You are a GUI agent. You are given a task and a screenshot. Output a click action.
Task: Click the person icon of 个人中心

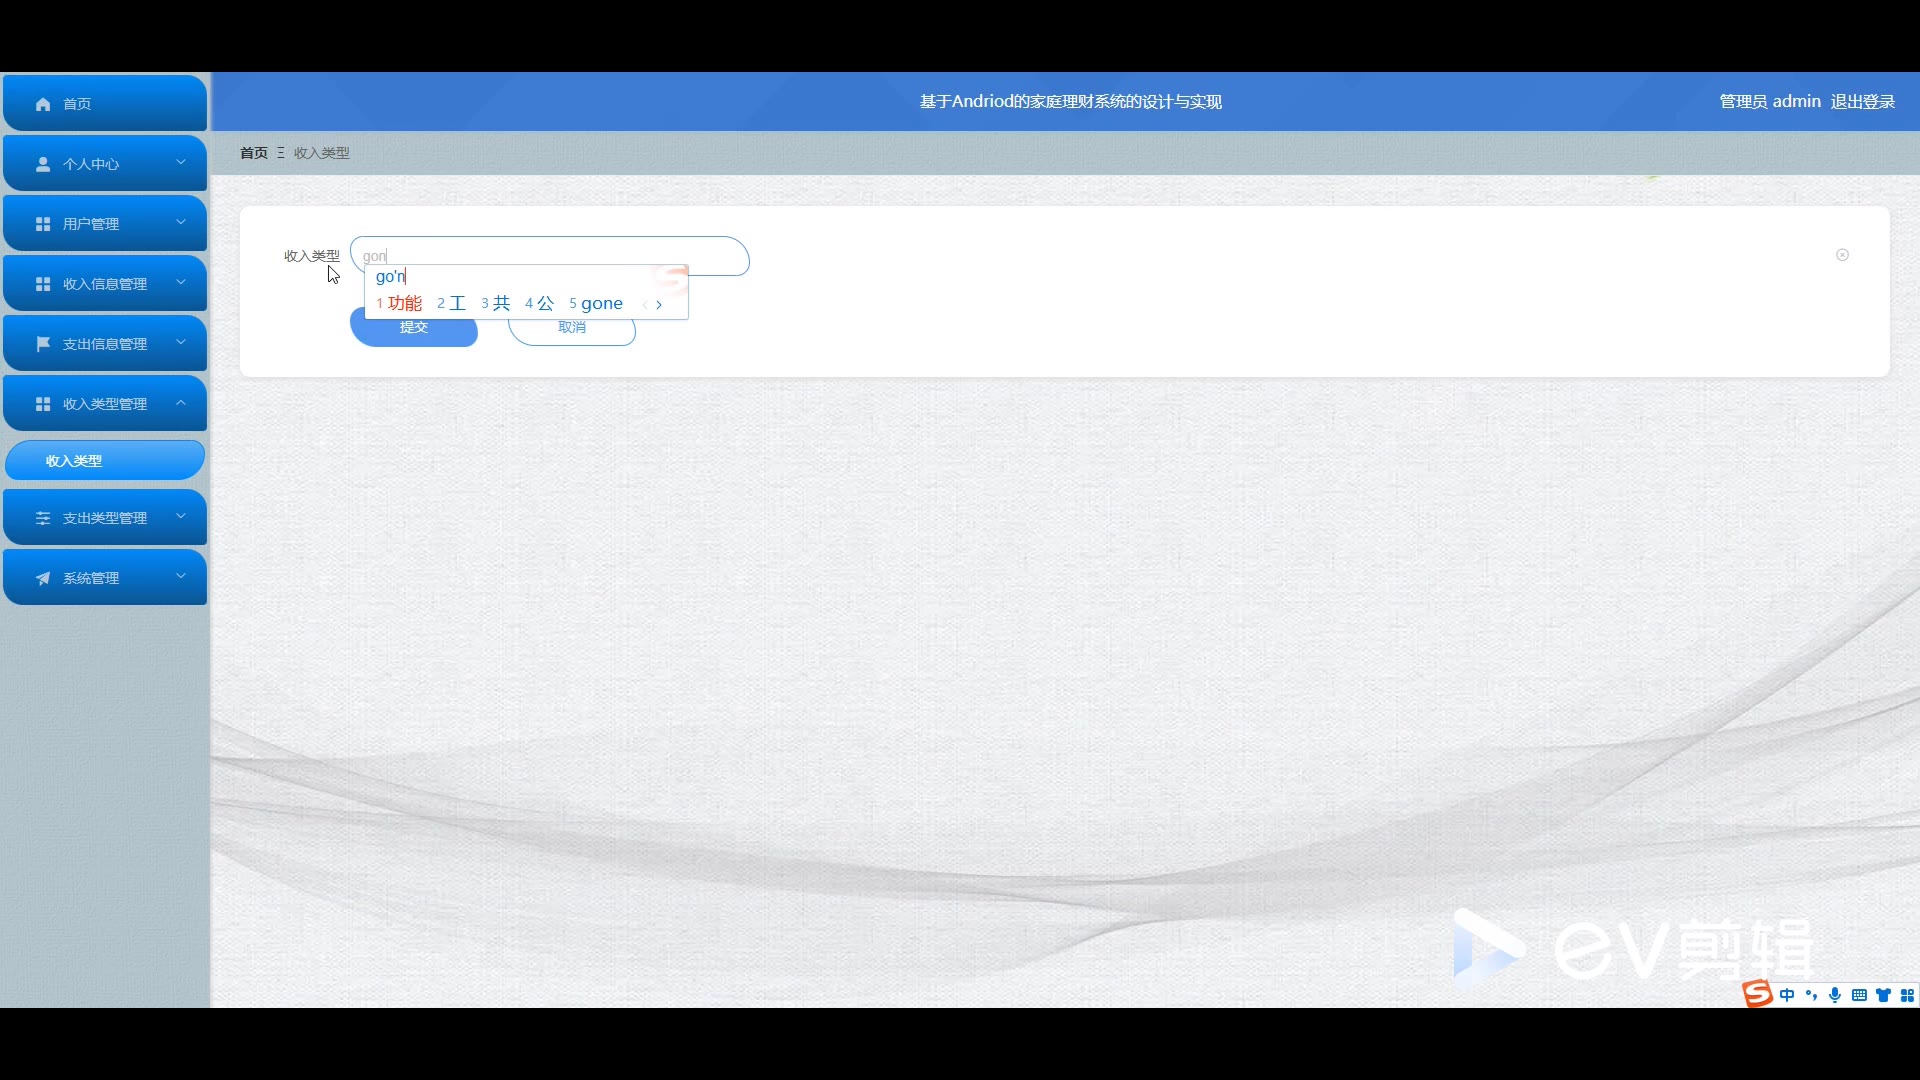pyautogui.click(x=43, y=164)
